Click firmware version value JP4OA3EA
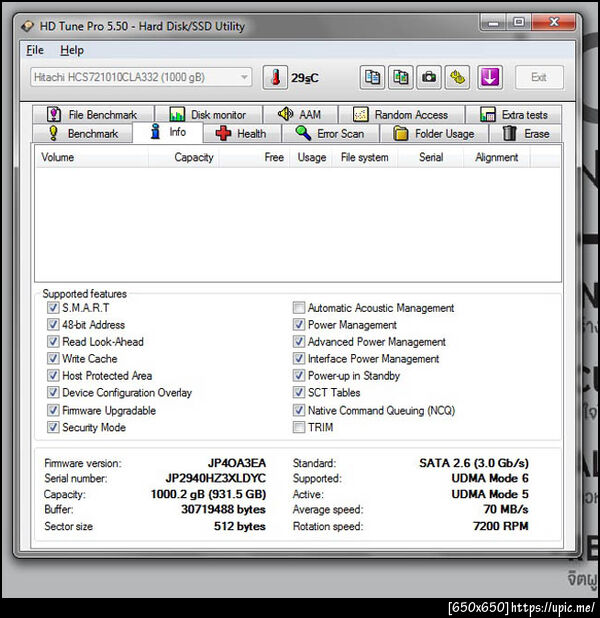 (237, 463)
